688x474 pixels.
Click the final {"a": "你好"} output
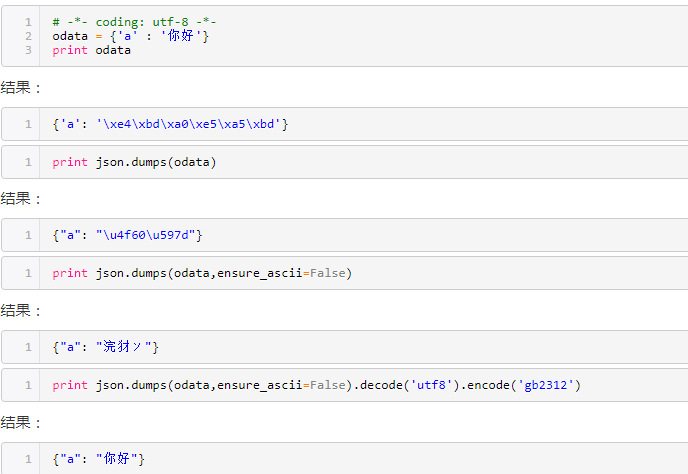coord(98,459)
